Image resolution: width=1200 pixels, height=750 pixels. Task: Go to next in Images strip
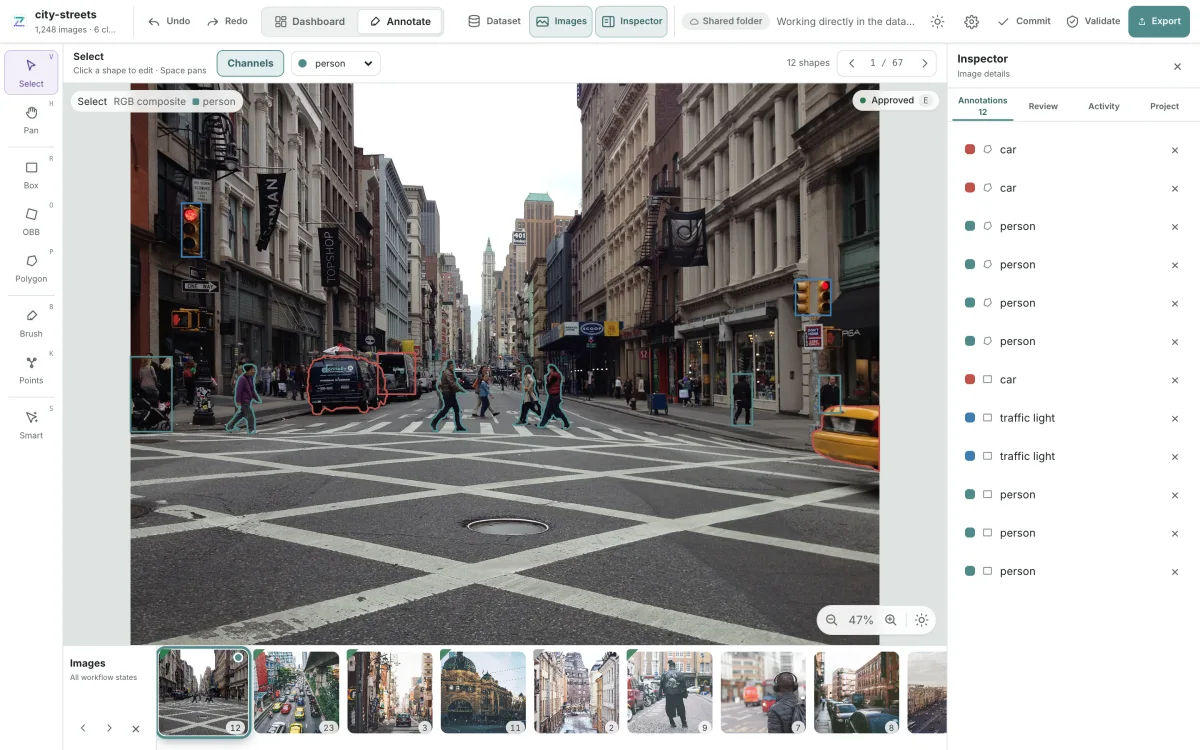109,728
